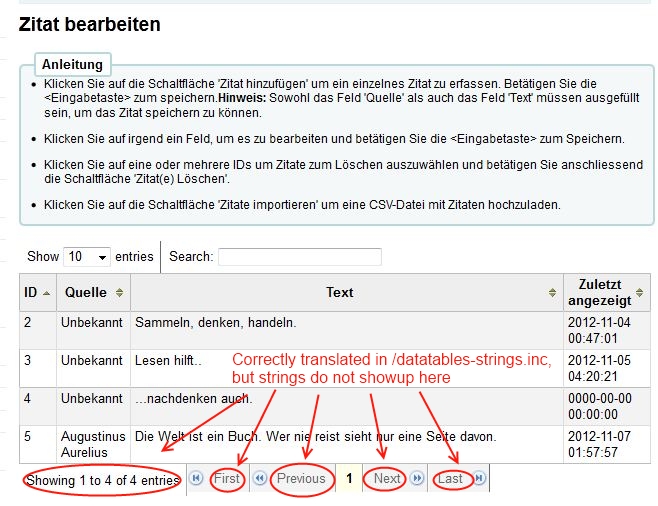
Task: Go to the Next page
Action: (x=386, y=479)
